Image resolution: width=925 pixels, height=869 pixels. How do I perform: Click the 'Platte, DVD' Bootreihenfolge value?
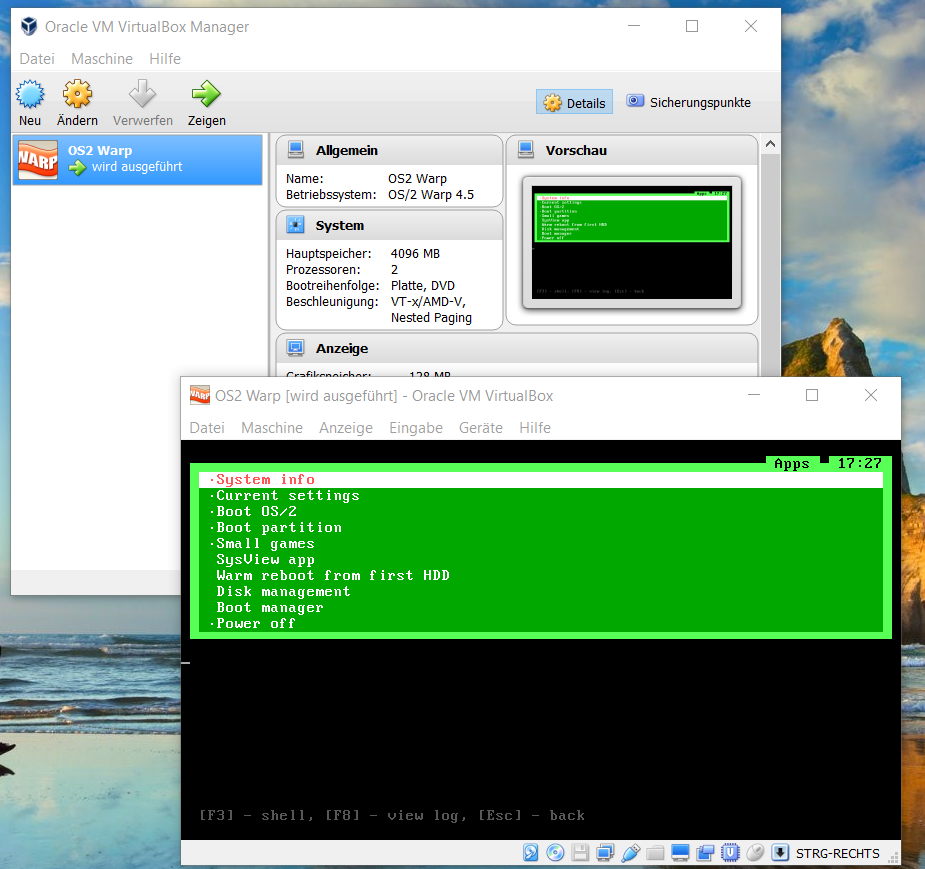422,286
